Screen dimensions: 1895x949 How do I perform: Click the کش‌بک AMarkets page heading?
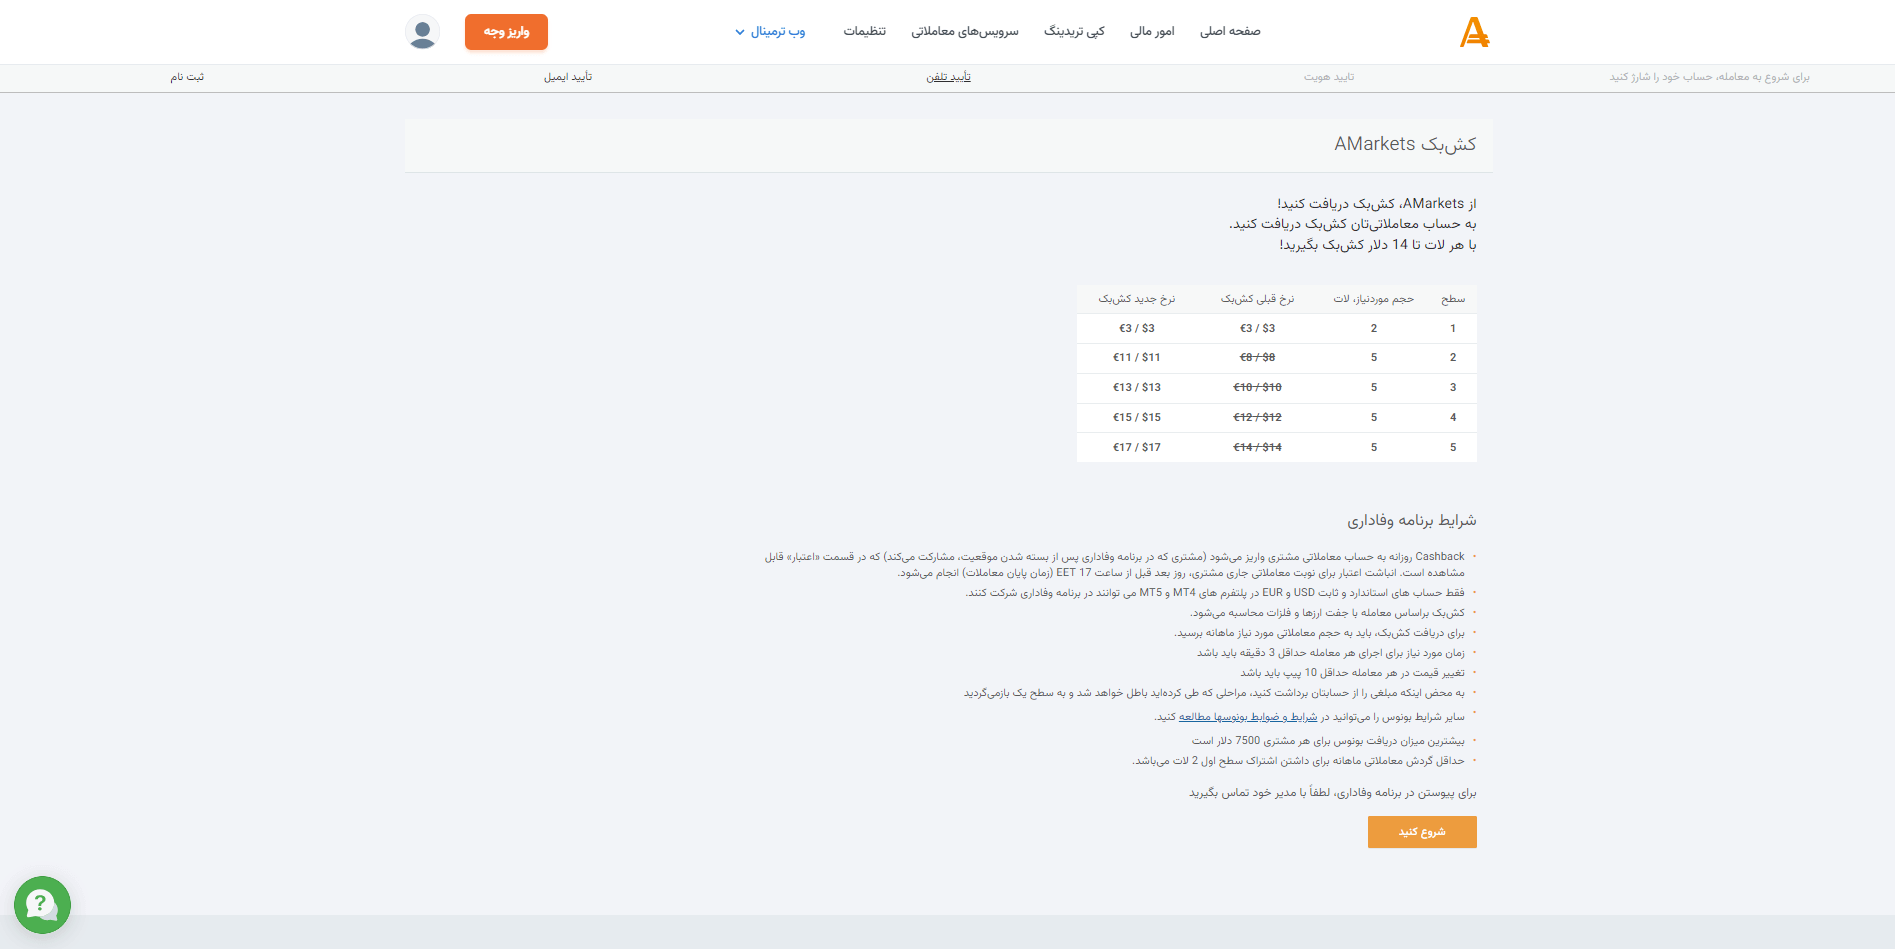pyautogui.click(x=1405, y=144)
